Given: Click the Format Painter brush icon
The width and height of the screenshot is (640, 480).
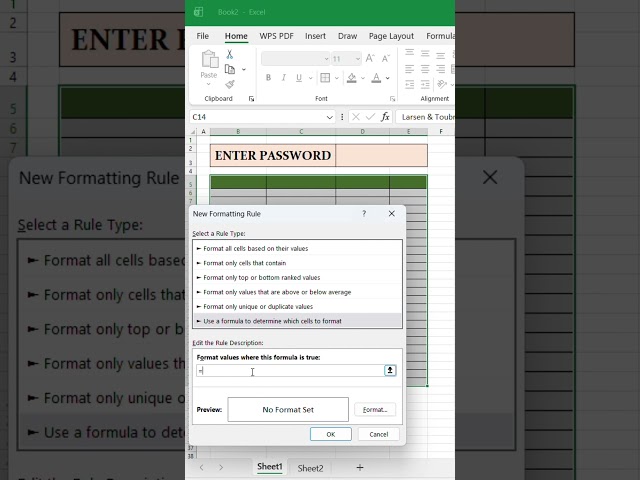Looking at the screenshot, I should pos(230,84).
